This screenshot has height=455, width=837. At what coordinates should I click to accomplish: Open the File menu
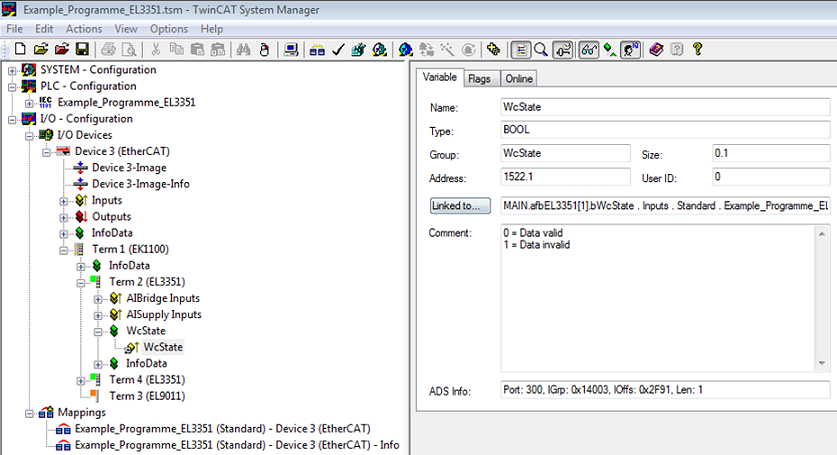point(14,29)
